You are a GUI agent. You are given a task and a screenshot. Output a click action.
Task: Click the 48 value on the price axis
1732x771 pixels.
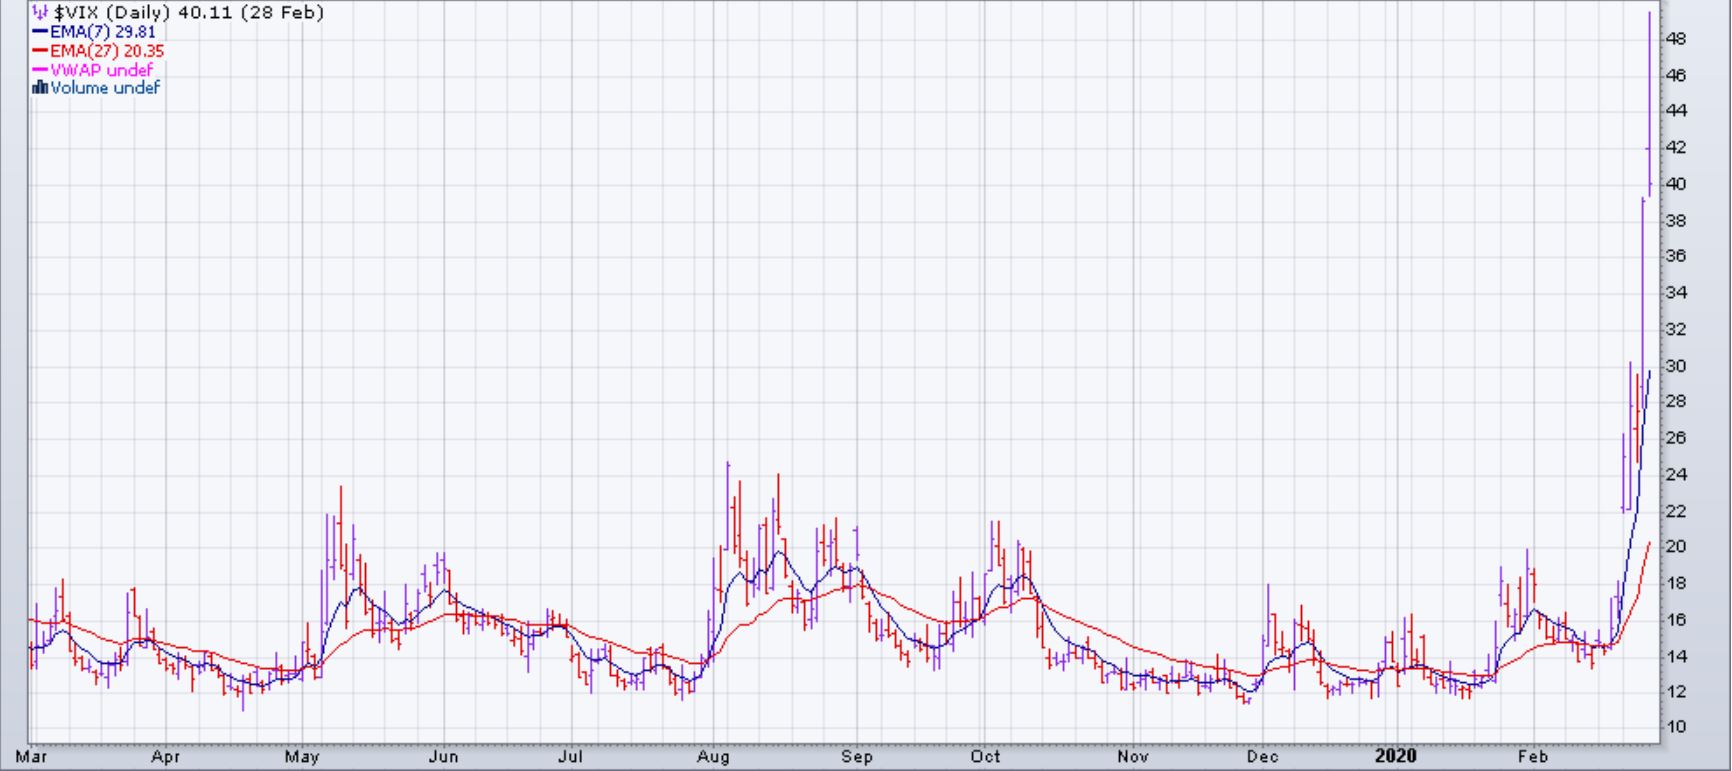1676,39
